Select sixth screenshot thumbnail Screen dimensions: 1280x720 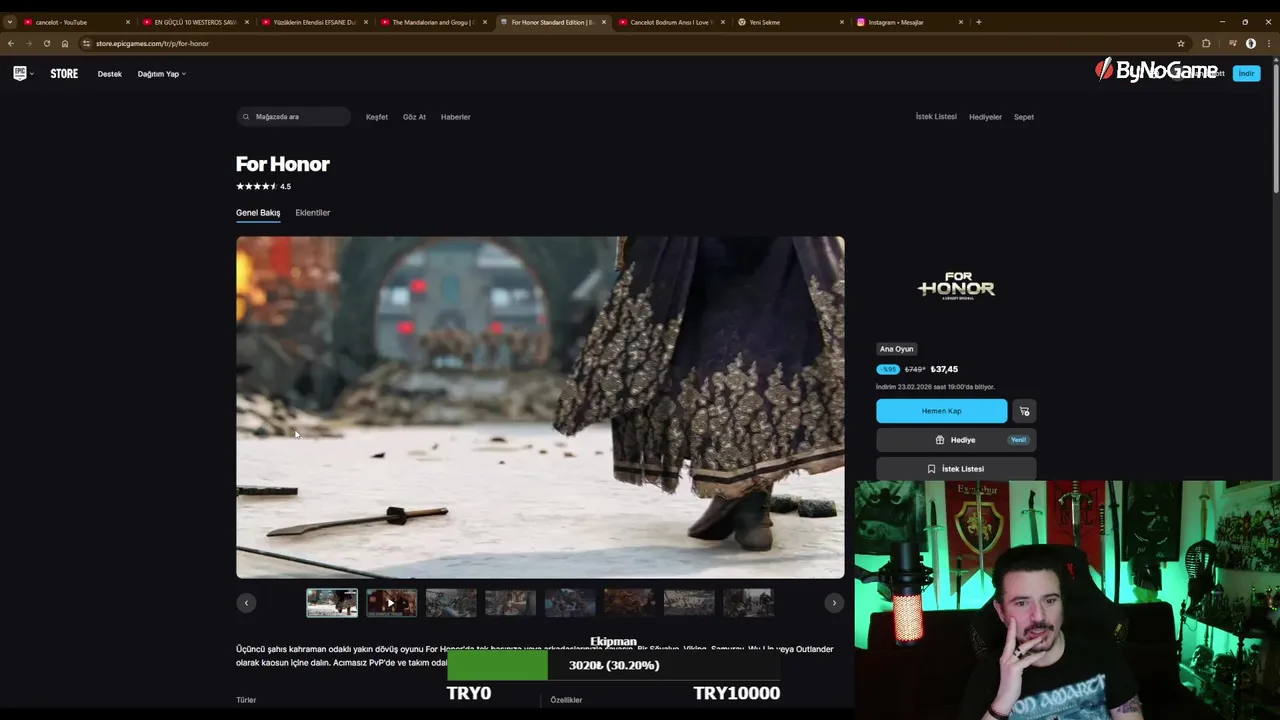630,602
